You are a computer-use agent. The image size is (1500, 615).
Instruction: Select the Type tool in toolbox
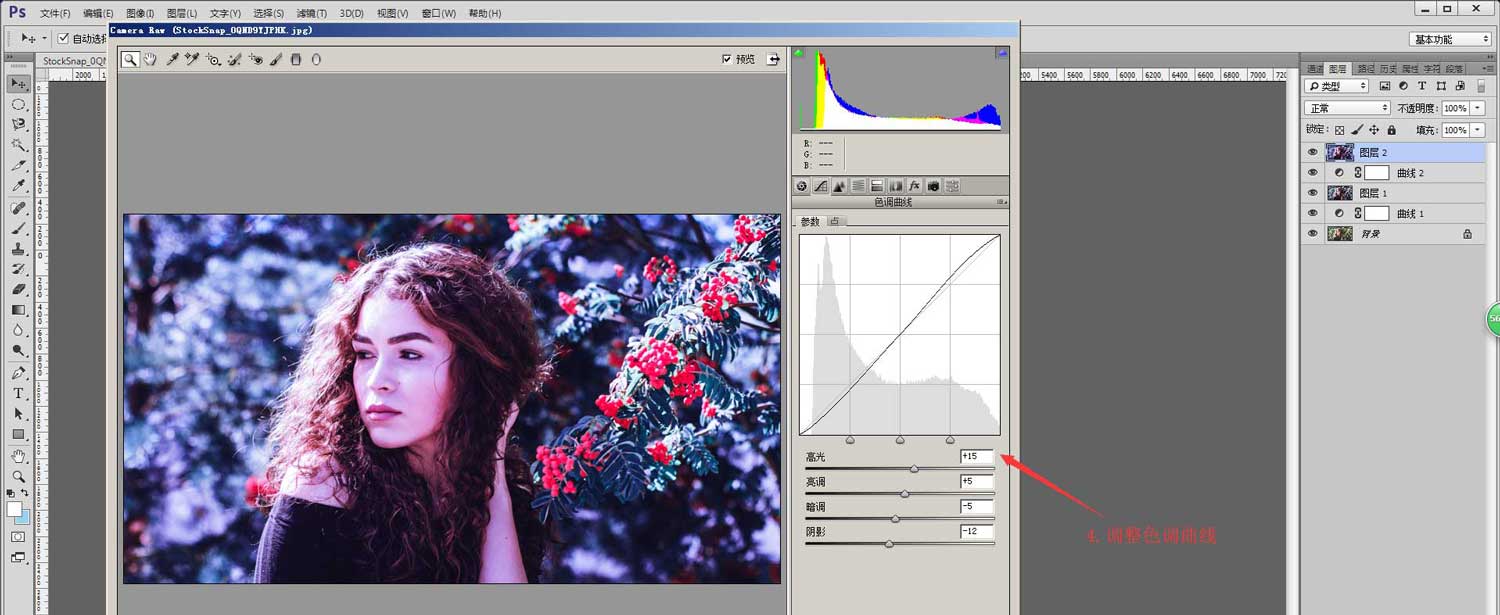click(x=18, y=393)
